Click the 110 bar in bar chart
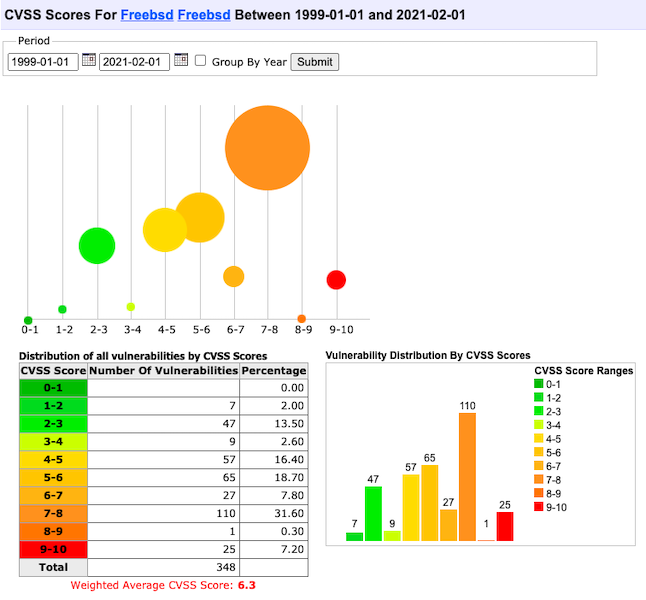 point(467,477)
